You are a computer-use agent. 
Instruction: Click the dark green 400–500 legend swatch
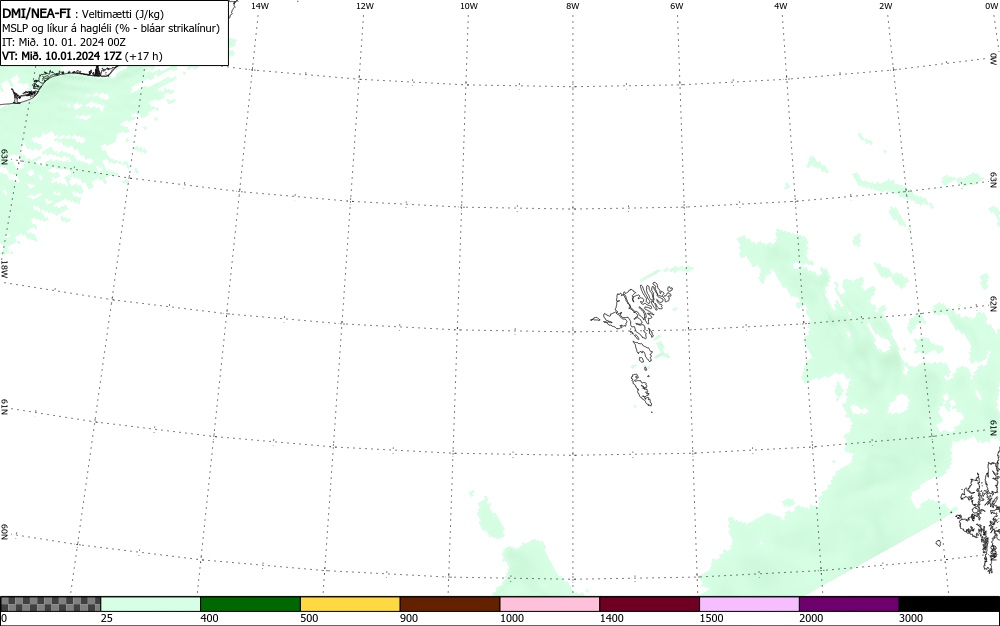(250, 604)
